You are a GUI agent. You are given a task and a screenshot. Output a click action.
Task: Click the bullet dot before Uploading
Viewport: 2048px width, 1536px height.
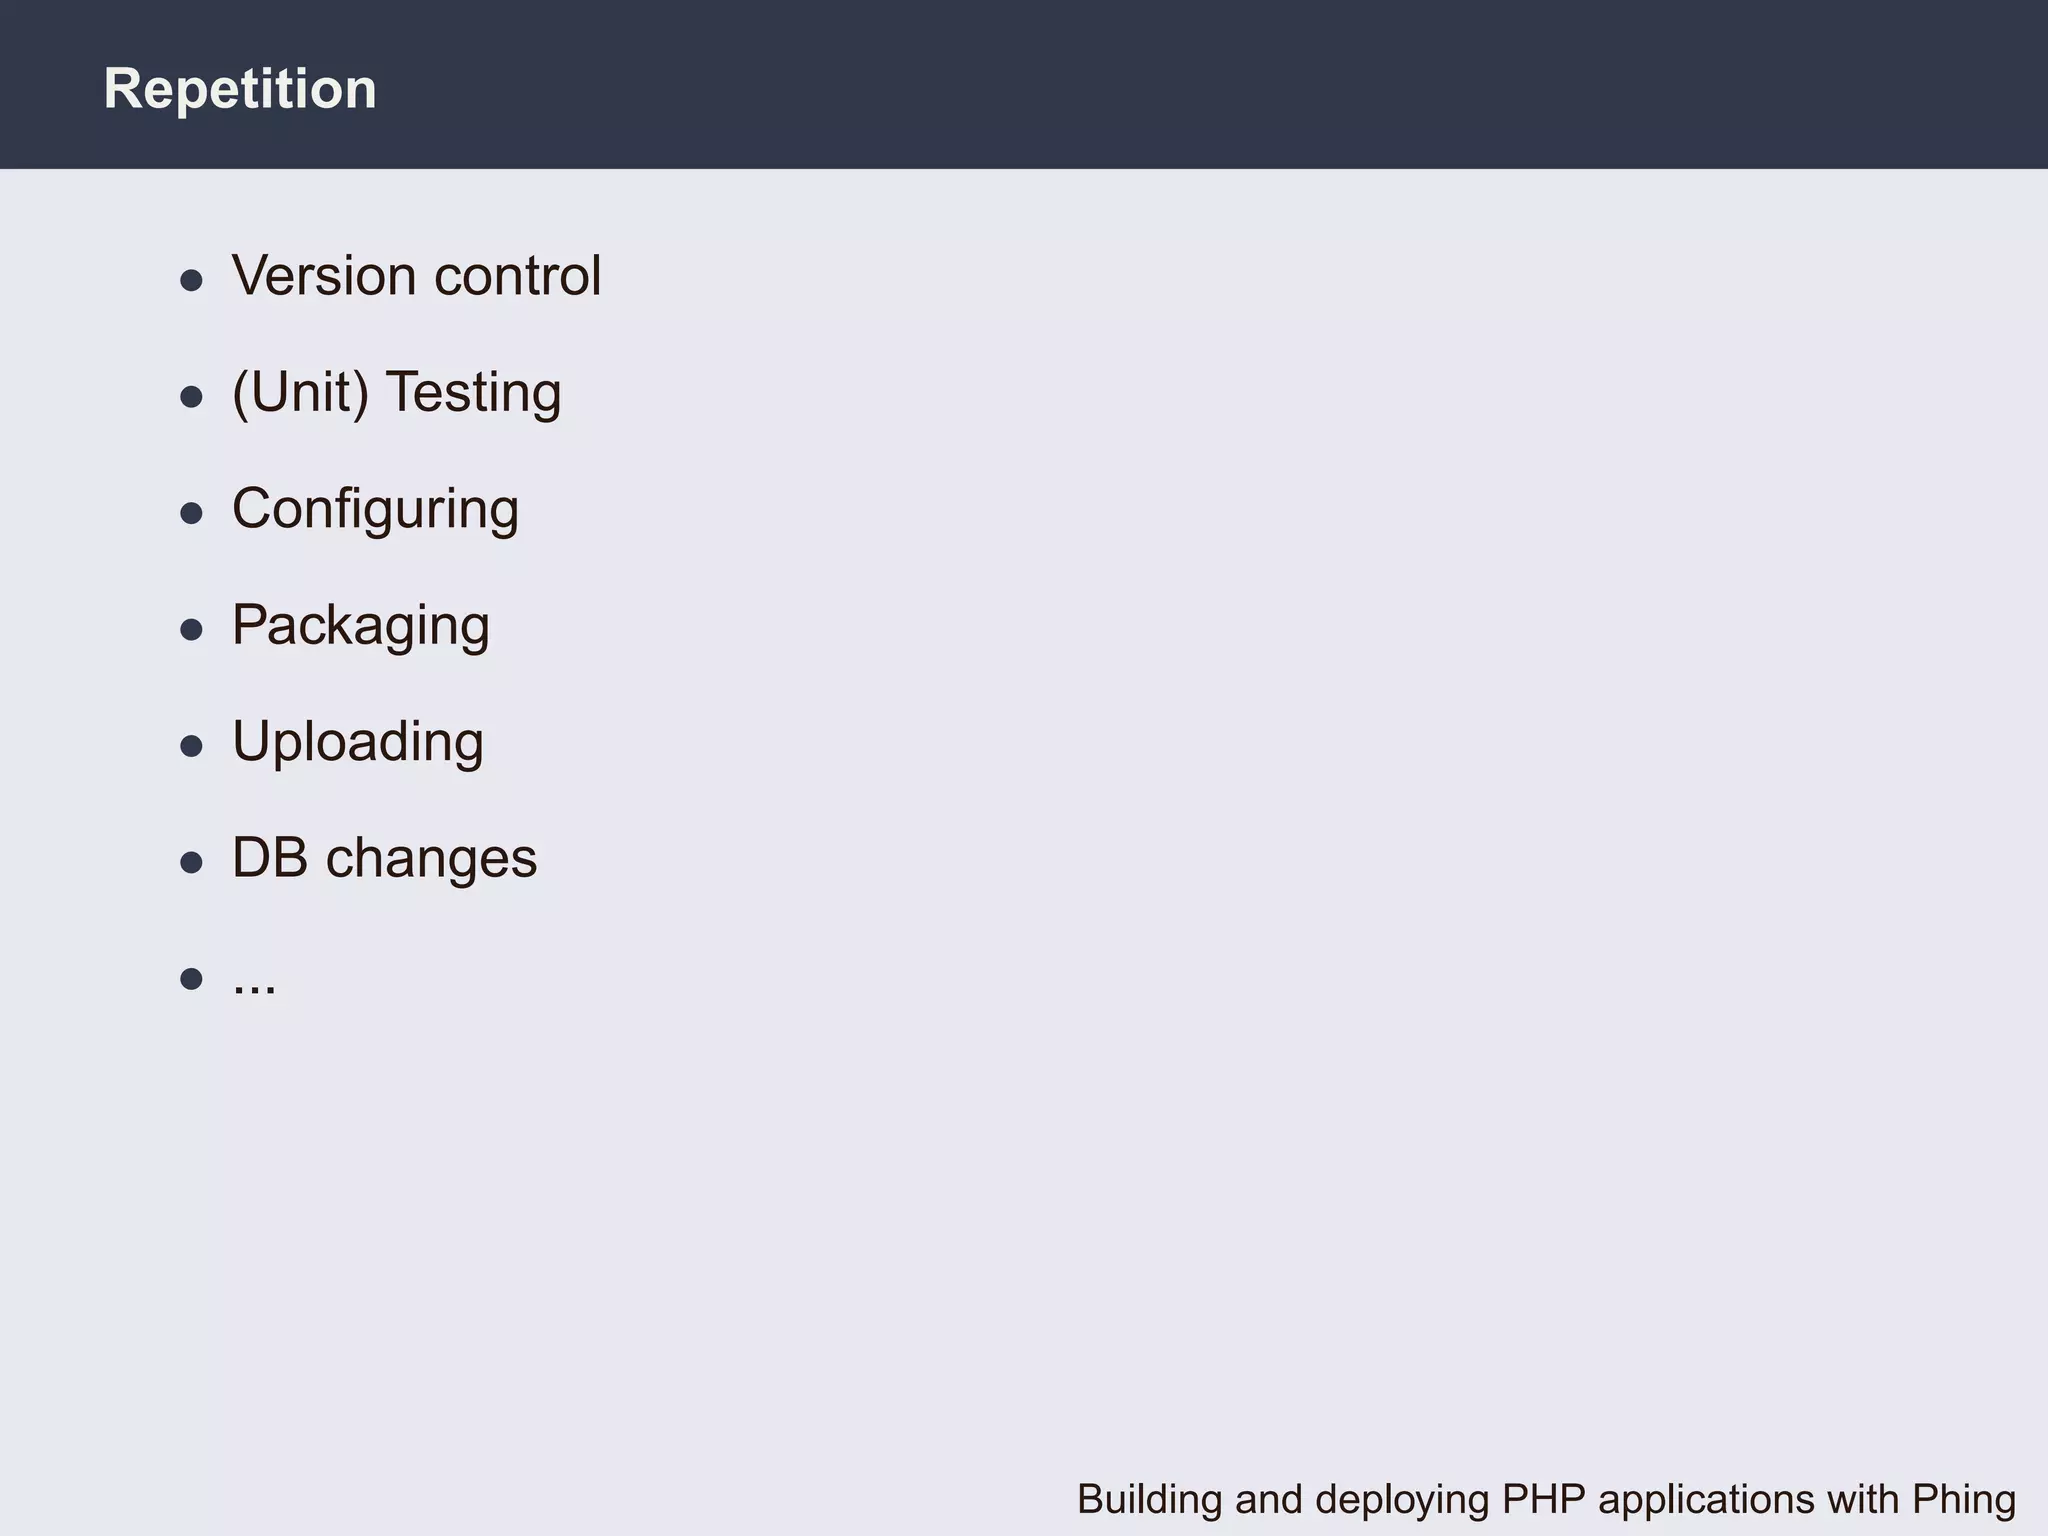pyautogui.click(x=191, y=746)
